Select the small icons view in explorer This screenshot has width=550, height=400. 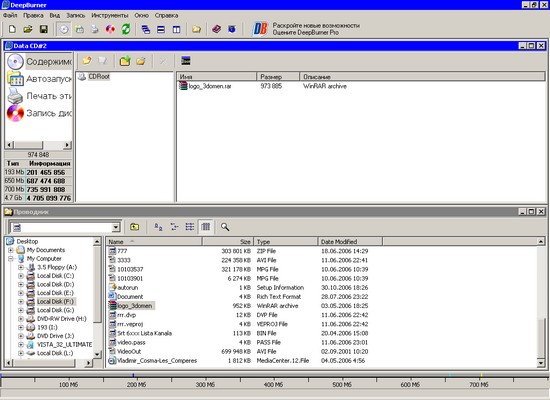[x=174, y=227]
